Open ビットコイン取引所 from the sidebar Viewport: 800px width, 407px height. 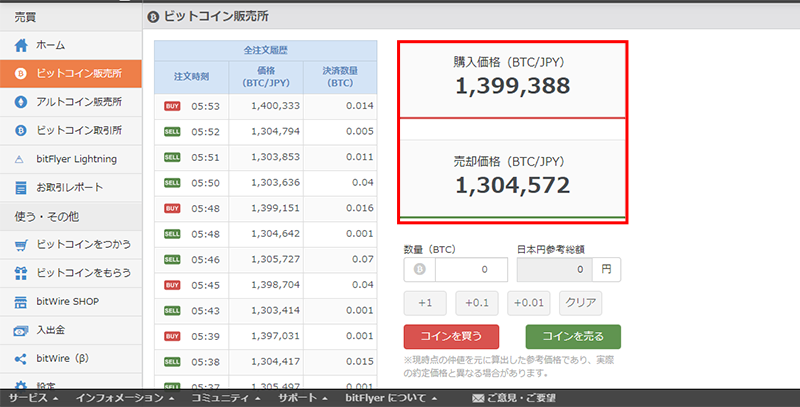(x=71, y=131)
